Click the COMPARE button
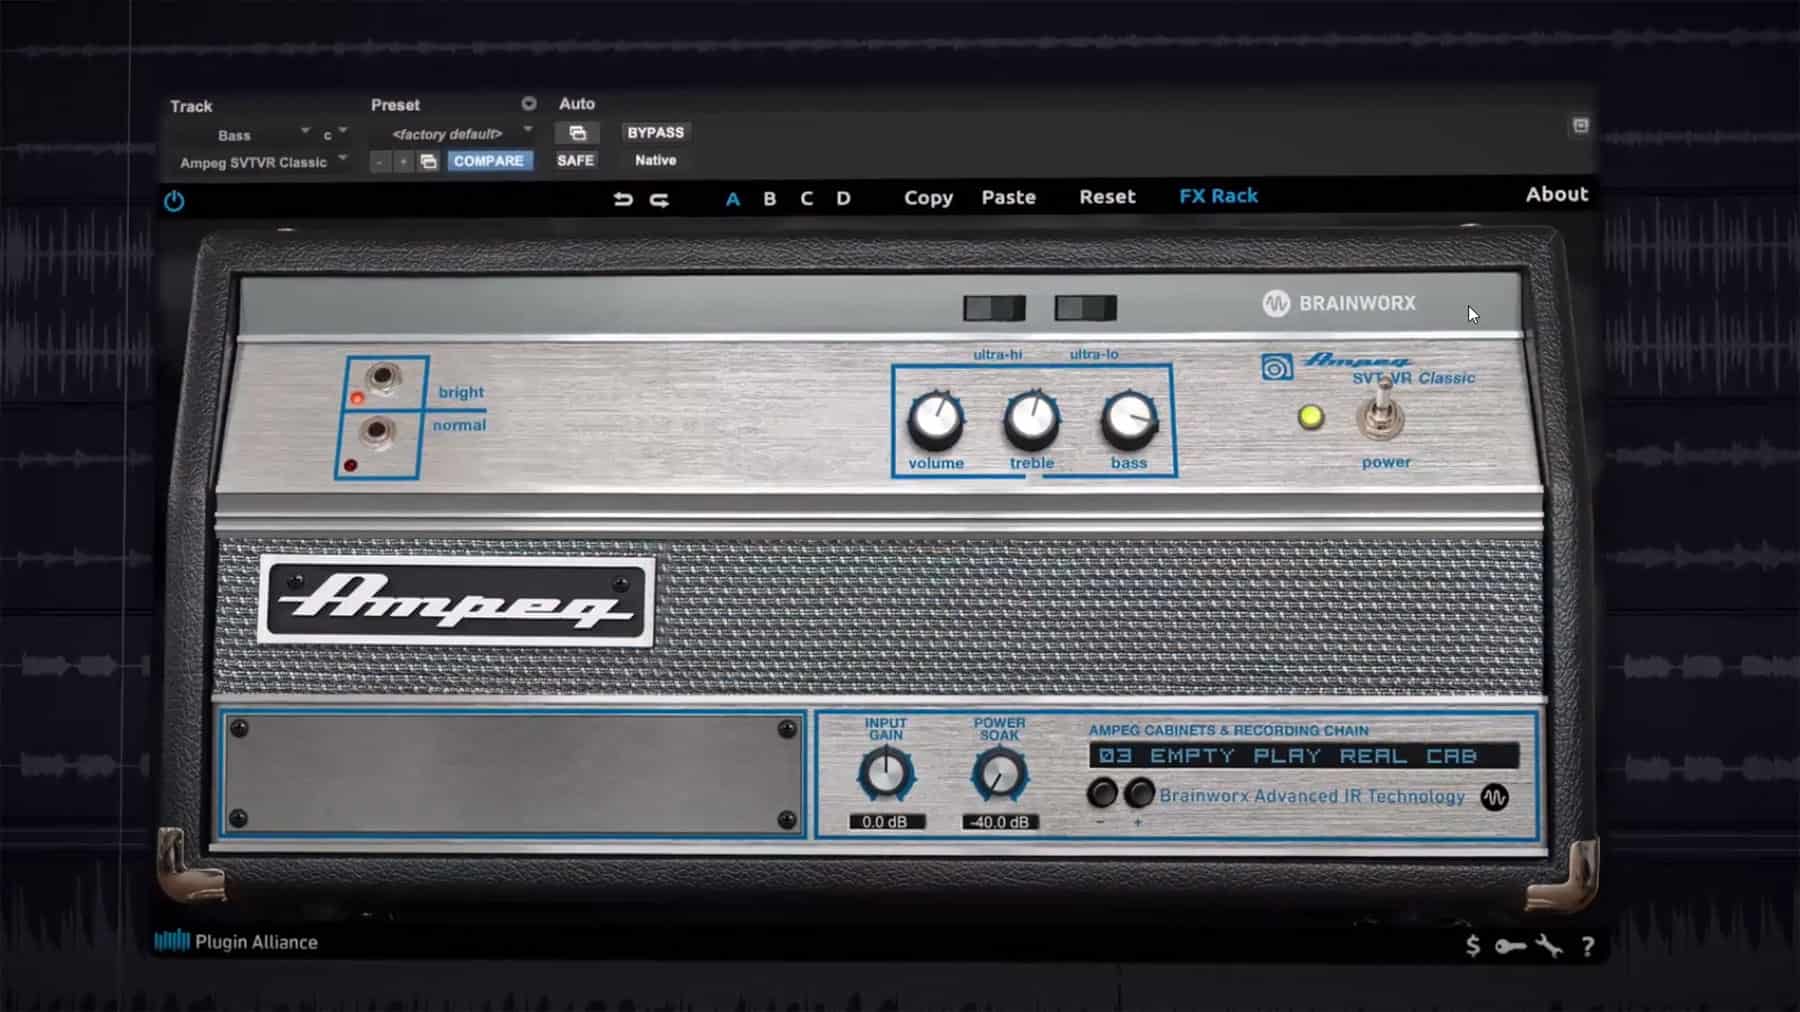The image size is (1800, 1012). [489, 160]
